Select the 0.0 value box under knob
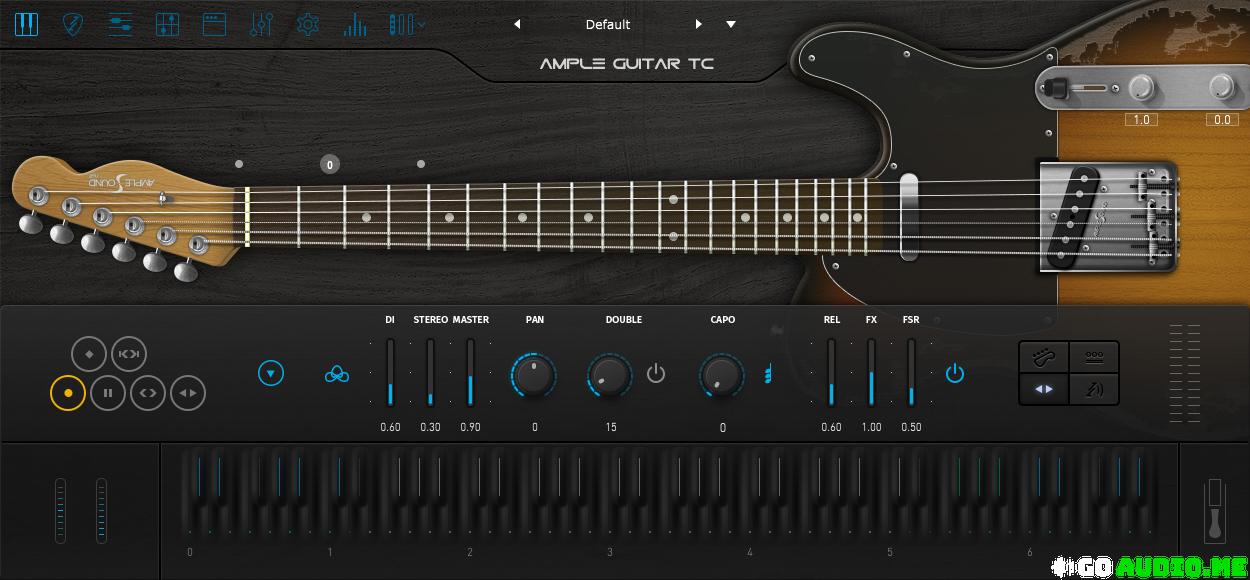Viewport: 1250px width, 580px height. click(1221, 120)
